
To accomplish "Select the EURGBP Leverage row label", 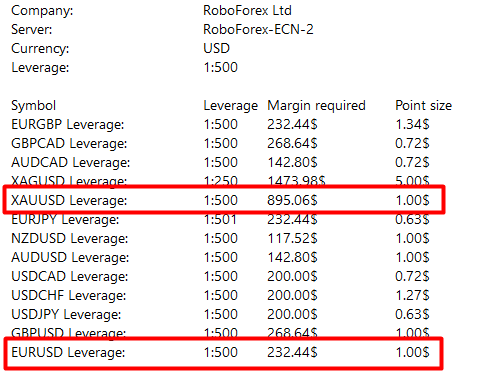I will (68, 125).
